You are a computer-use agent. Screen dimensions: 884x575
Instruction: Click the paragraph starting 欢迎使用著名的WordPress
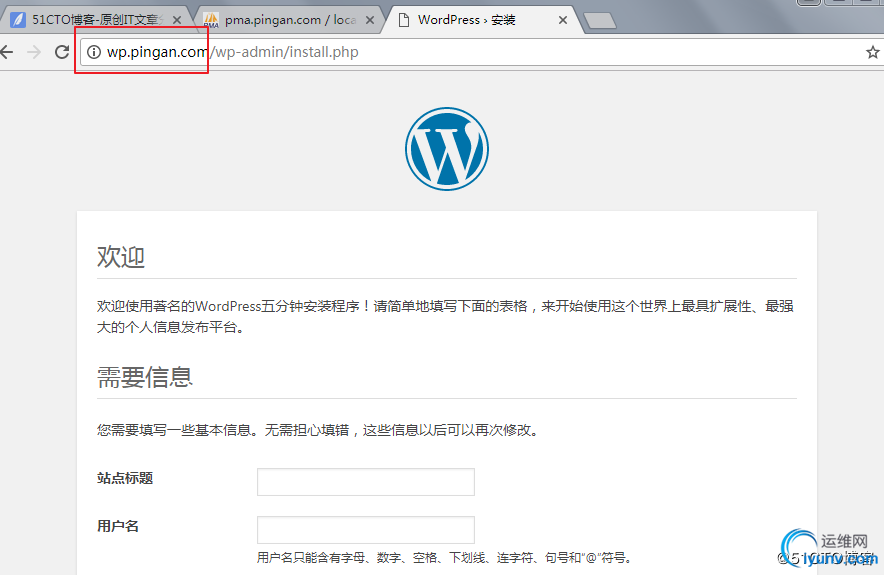pyautogui.click(x=445, y=316)
